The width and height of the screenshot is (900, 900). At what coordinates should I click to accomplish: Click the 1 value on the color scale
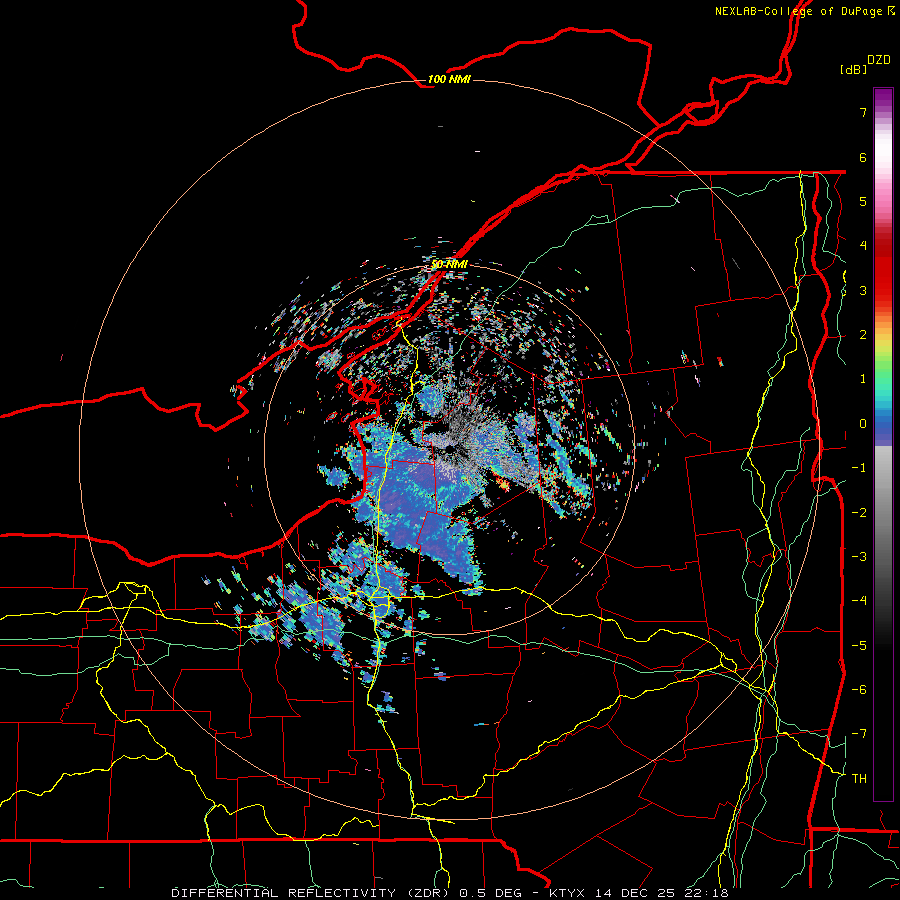tap(863, 379)
